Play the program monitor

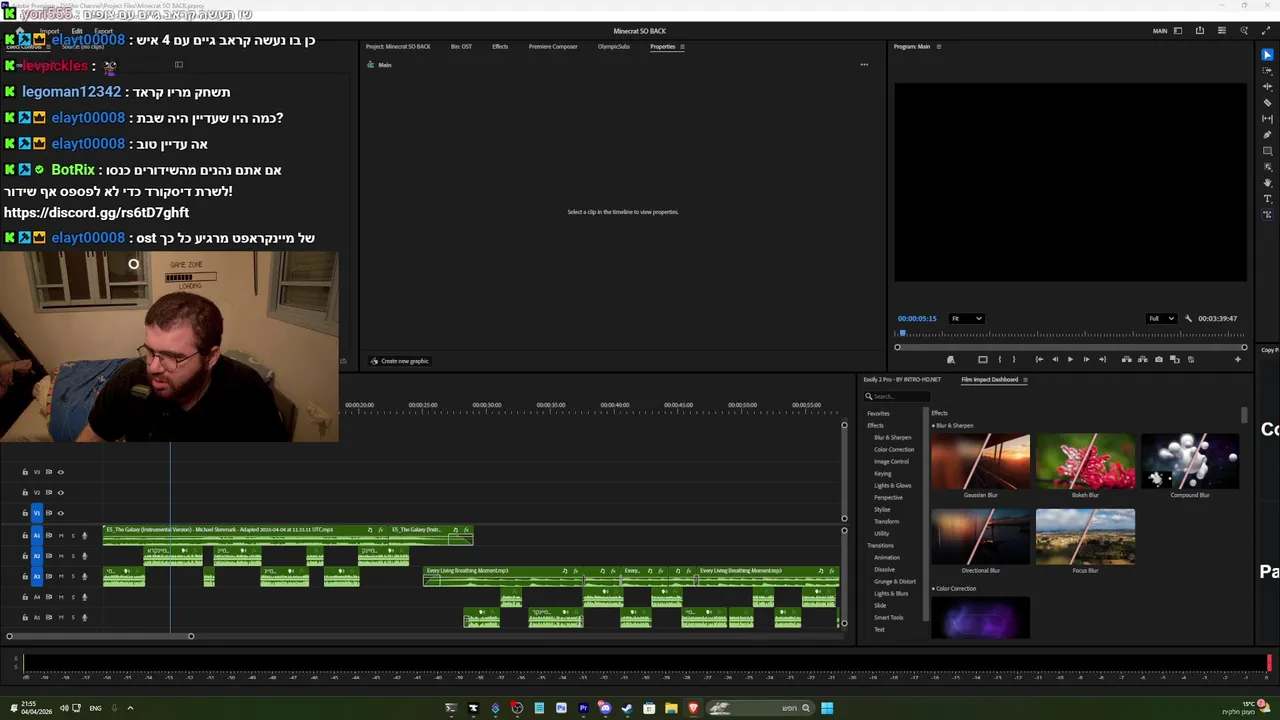pyautogui.click(x=1070, y=359)
